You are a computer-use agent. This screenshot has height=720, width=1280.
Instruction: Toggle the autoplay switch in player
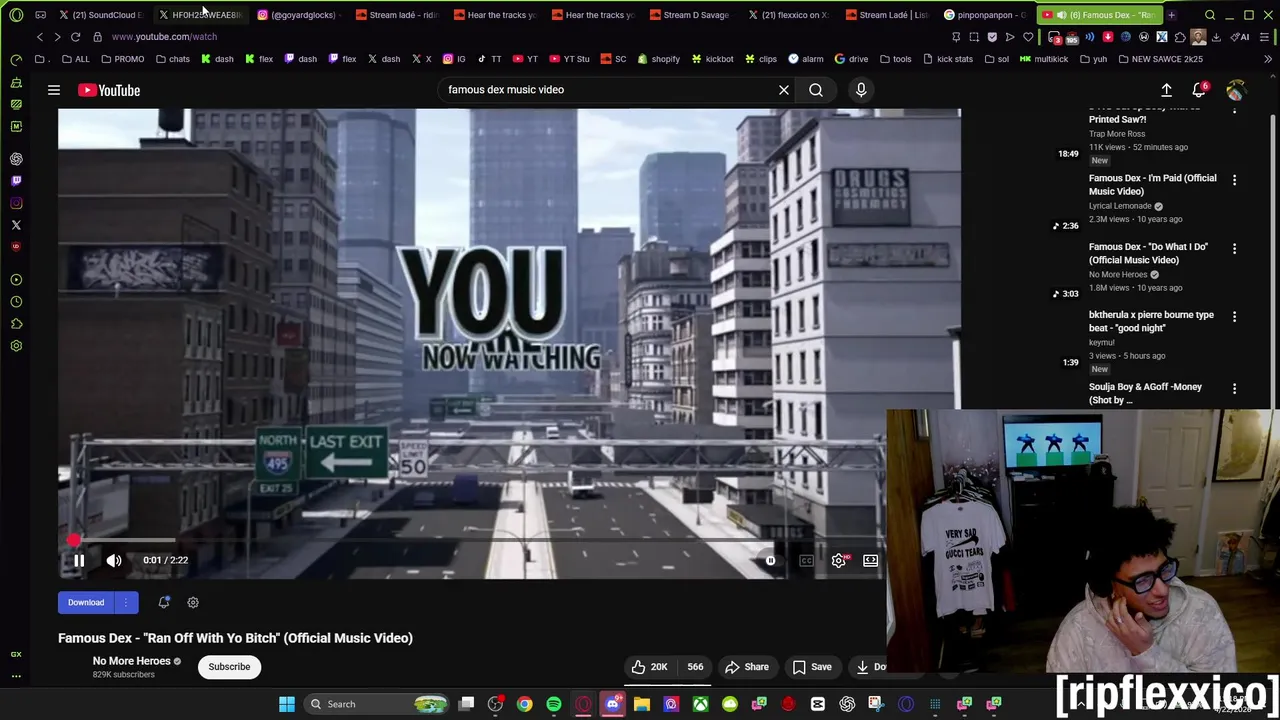(x=770, y=561)
